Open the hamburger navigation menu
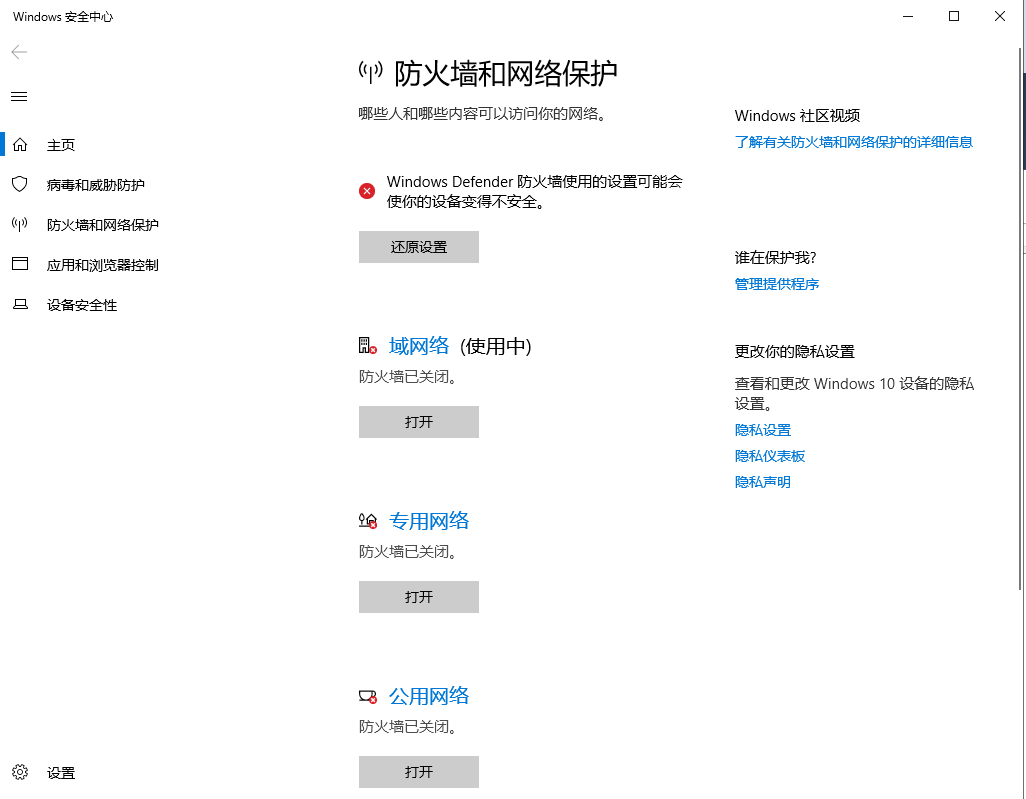Viewport: 1026px width, 799px height. click(x=19, y=97)
